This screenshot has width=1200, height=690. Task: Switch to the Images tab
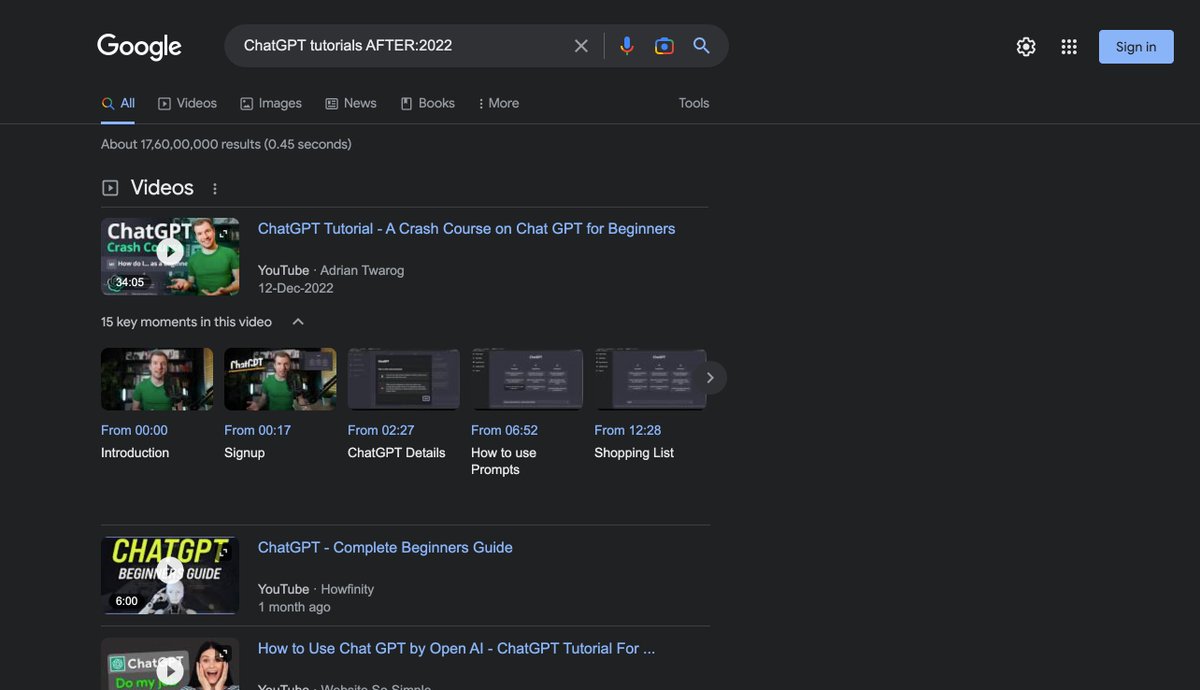[271, 103]
